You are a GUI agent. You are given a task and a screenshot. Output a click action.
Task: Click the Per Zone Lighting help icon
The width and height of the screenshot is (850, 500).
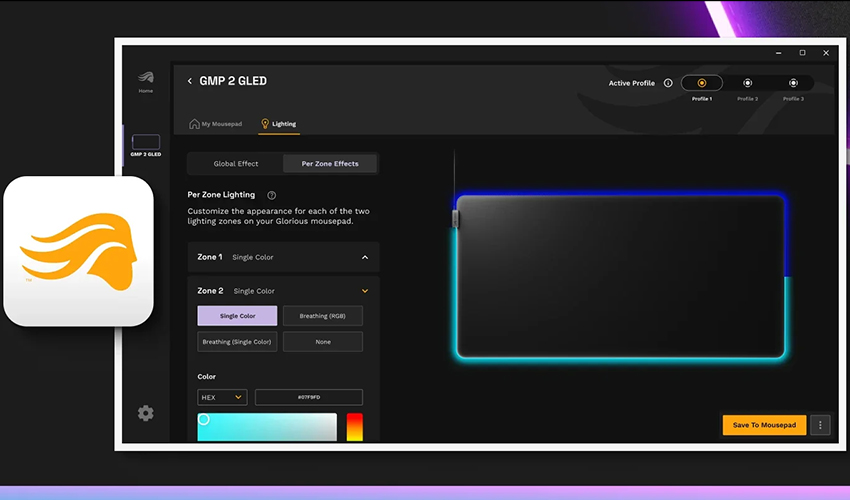pos(272,195)
